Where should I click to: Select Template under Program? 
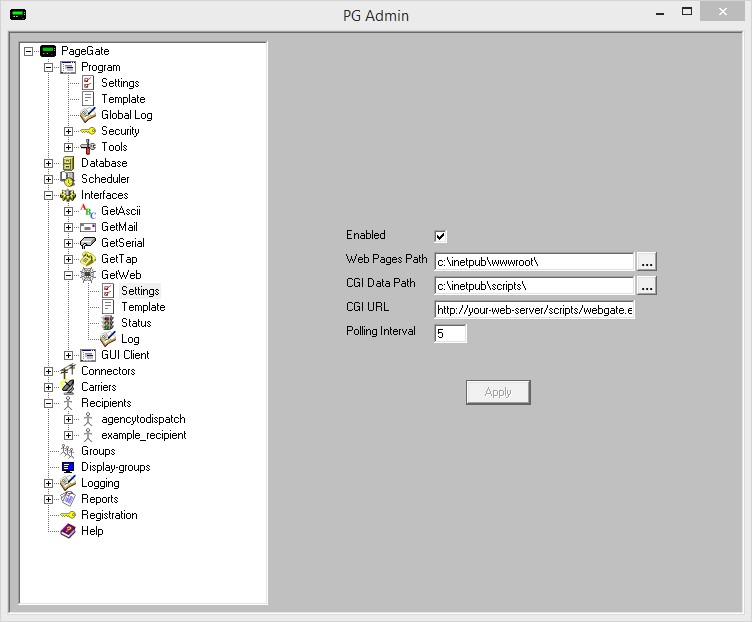[123, 99]
